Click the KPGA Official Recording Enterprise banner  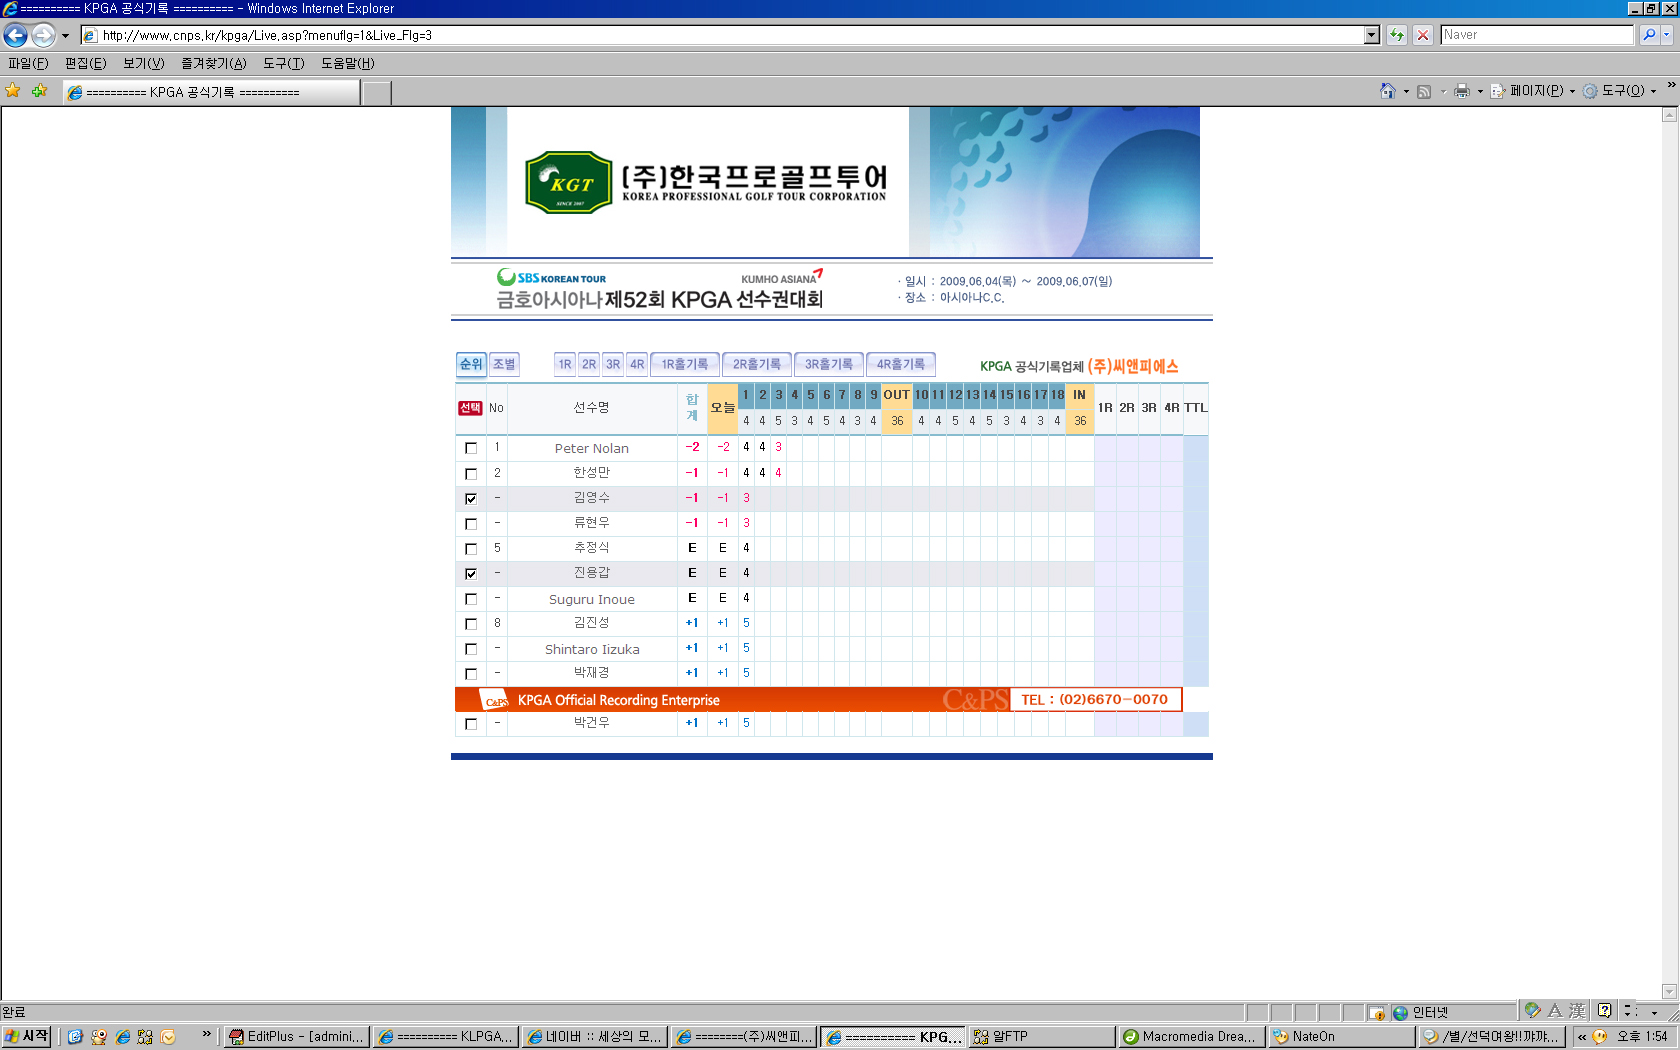tap(818, 699)
